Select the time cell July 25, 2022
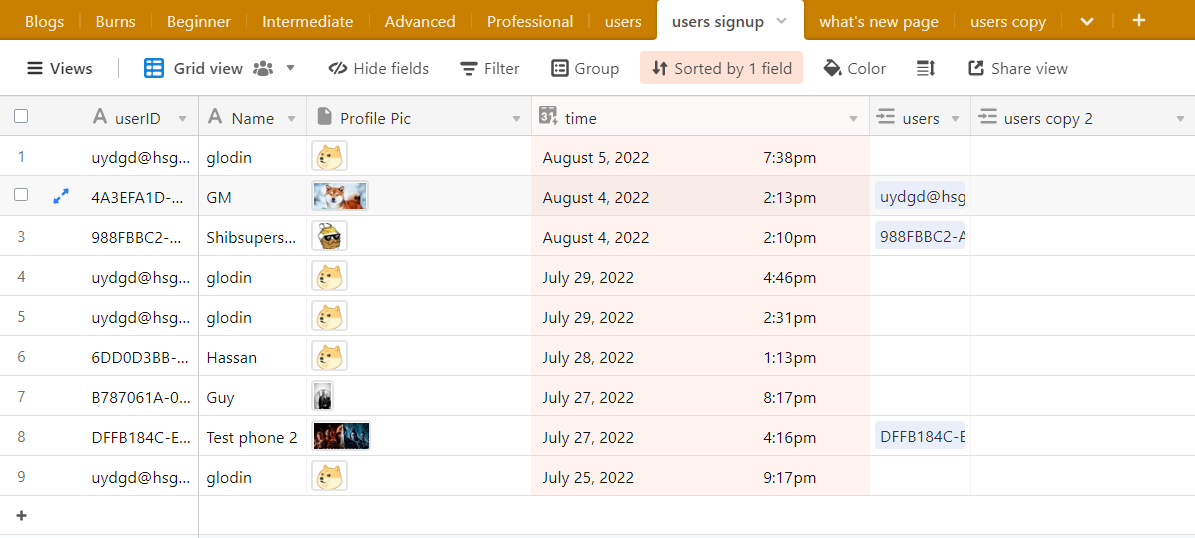This screenshot has height=538, width=1195. coord(700,477)
